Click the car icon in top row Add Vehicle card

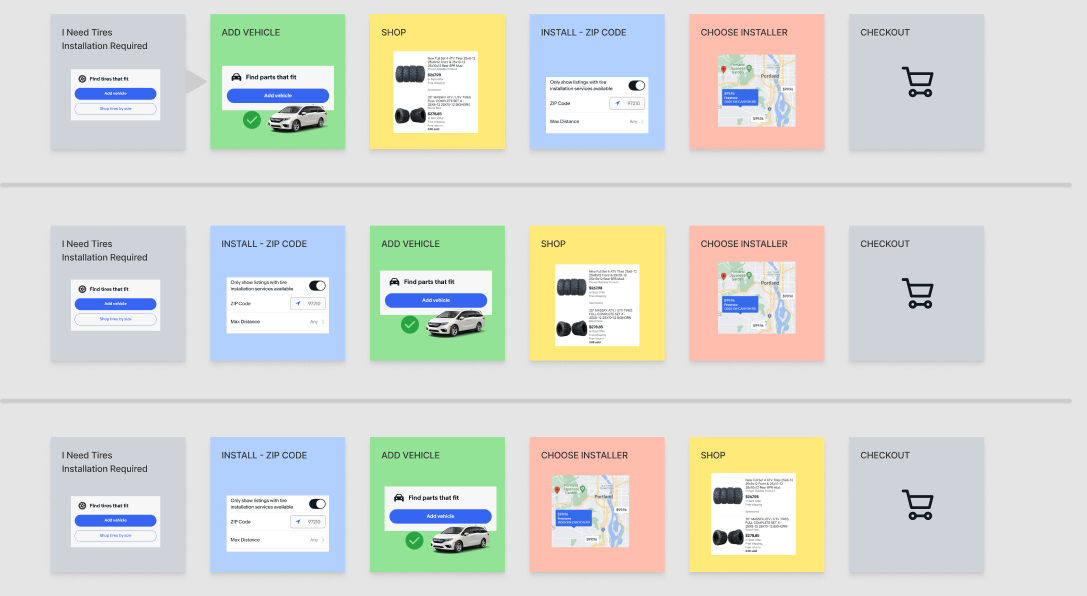click(236, 77)
